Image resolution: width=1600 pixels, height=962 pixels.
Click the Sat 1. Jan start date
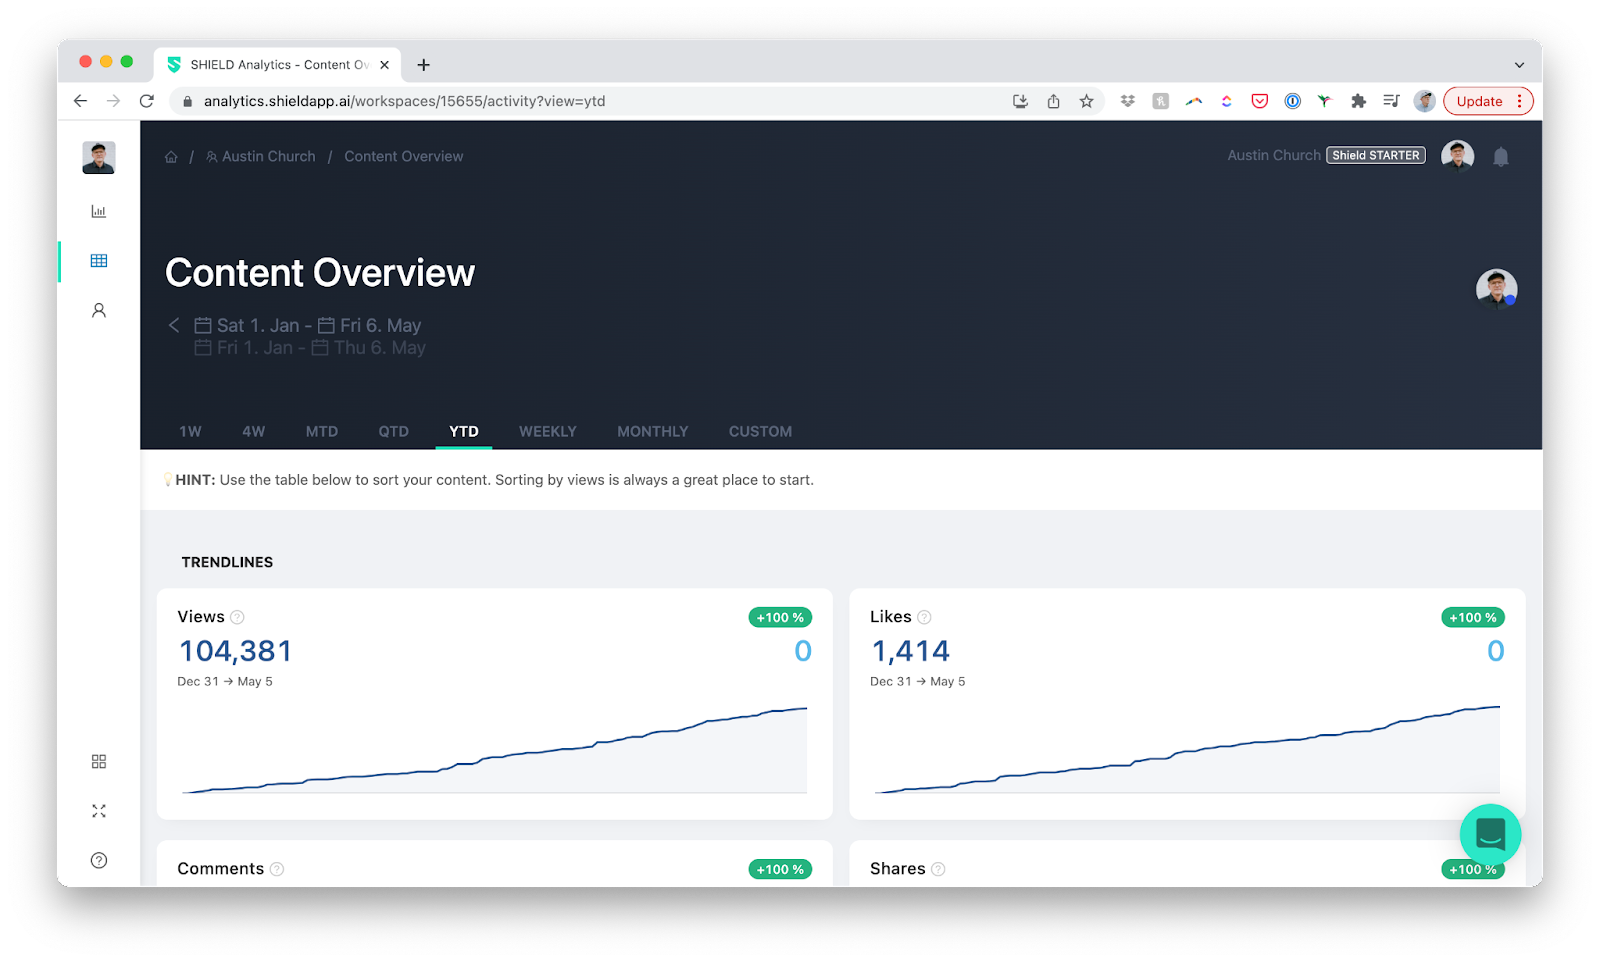247,325
